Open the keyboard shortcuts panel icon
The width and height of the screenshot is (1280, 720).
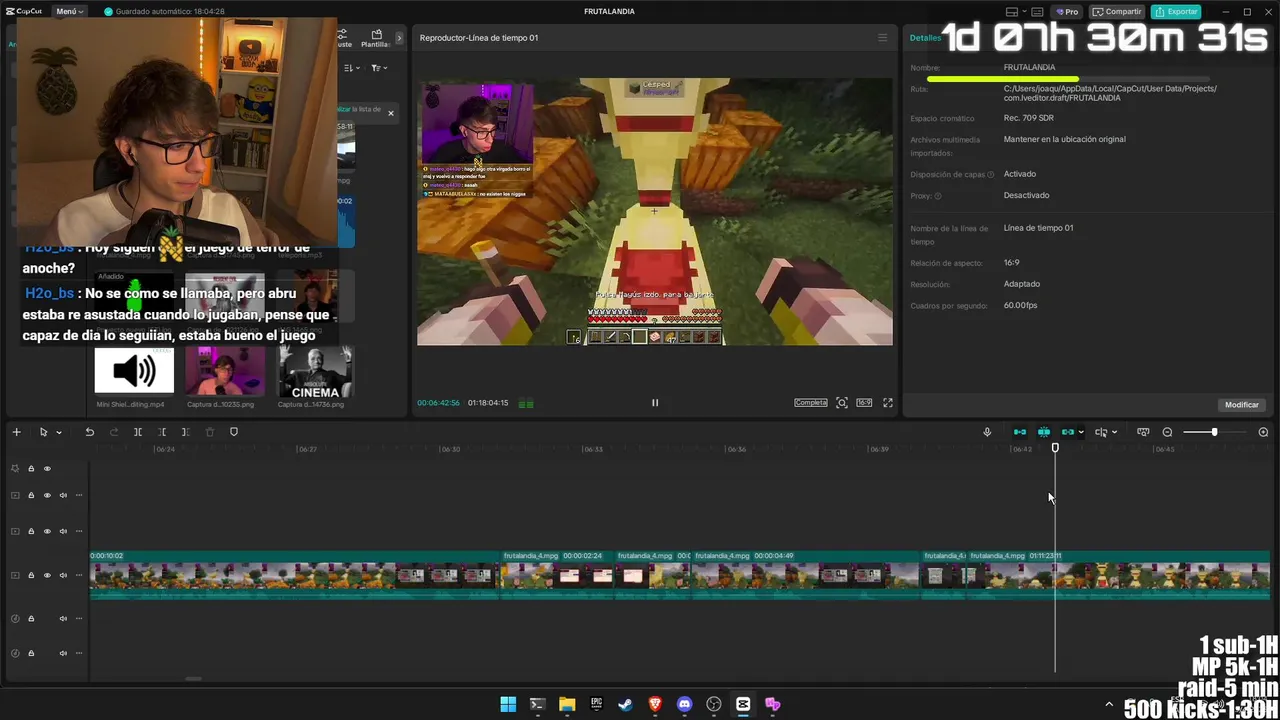pyautogui.click(x=1038, y=12)
